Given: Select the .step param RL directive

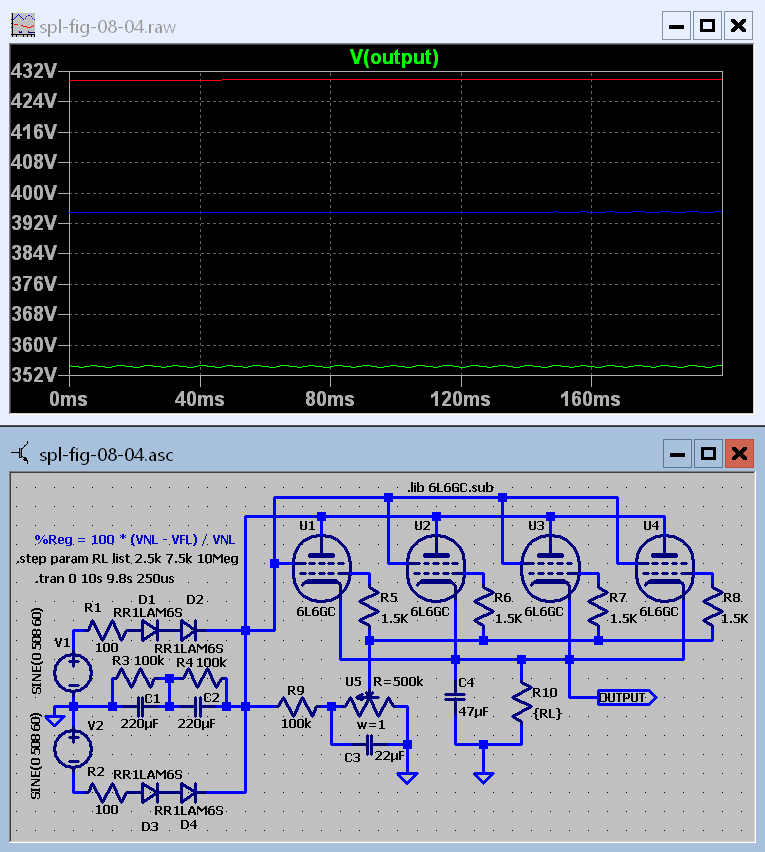Looking at the screenshot, I should click(127, 559).
